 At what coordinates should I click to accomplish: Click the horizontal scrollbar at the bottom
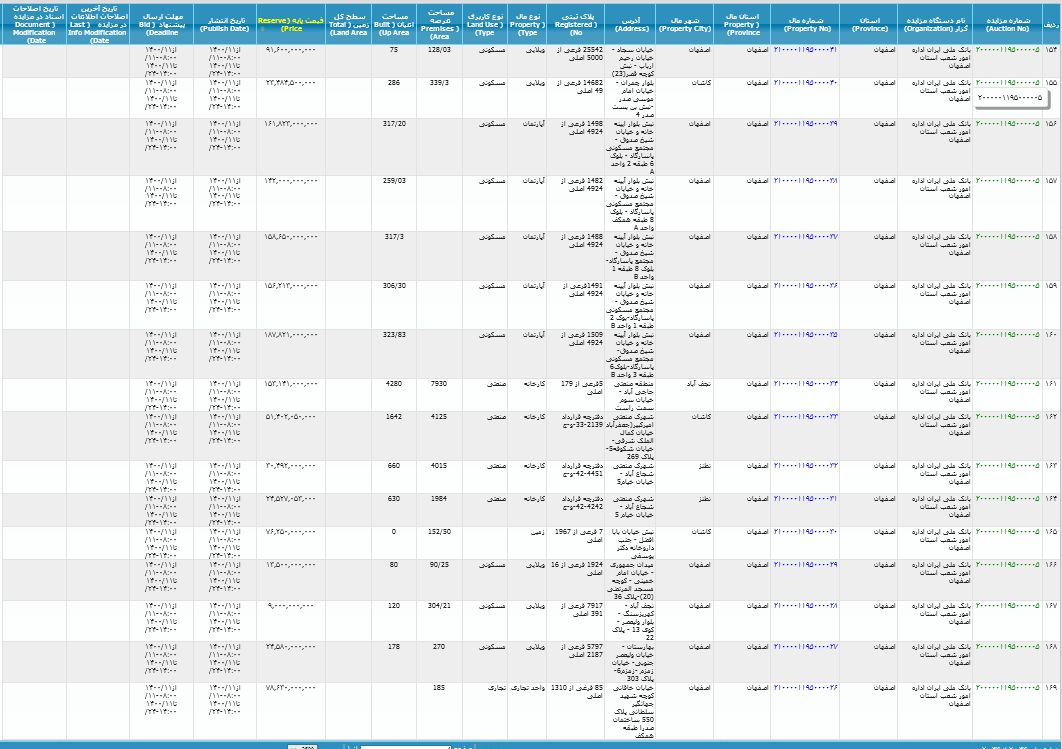420,745
